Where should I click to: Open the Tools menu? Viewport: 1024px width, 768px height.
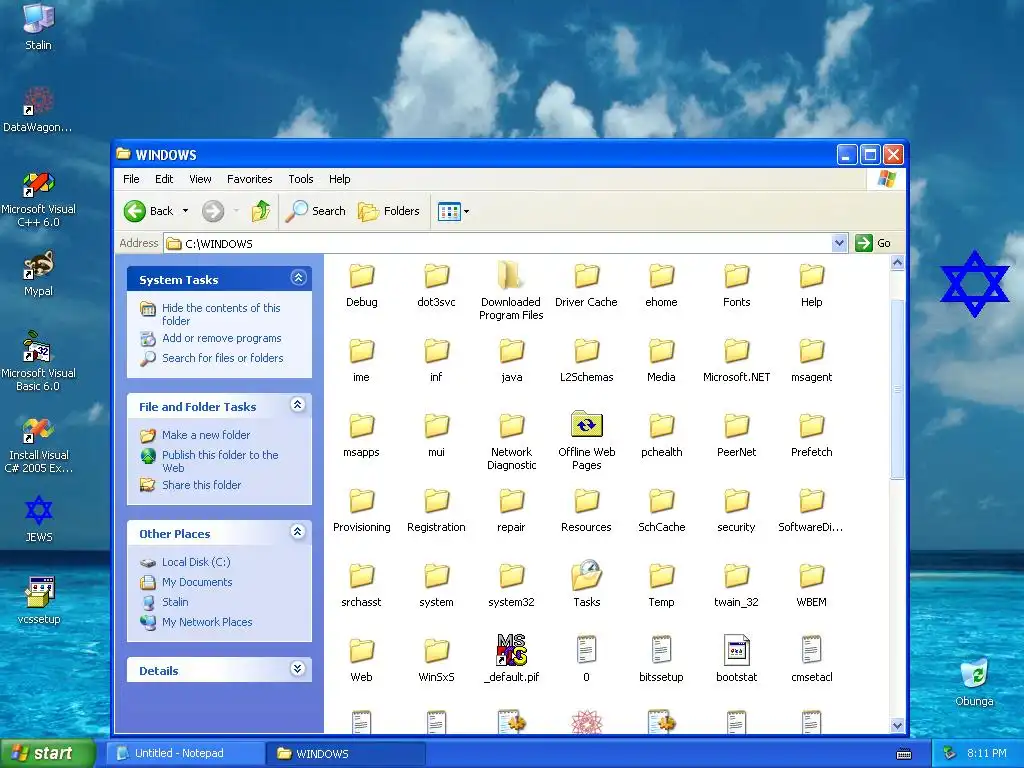(x=300, y=179)
